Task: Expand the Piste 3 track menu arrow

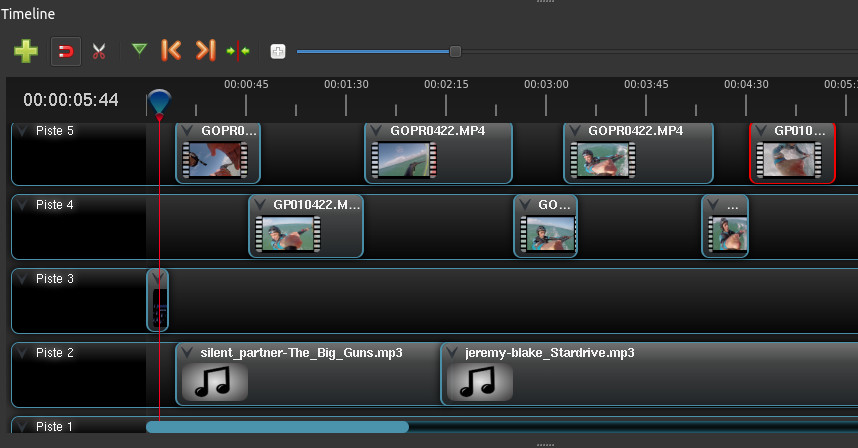Action: click(23, 279)
